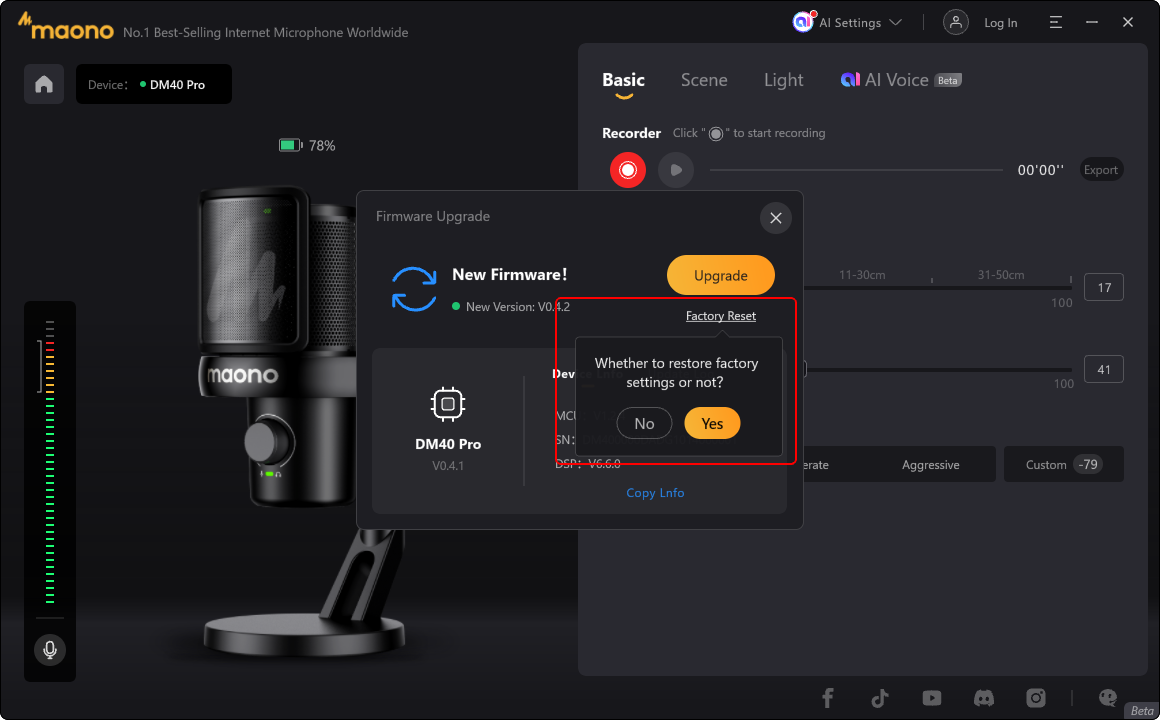
Task: Open the AI Voice Beta tab
Action: (901, 80)
